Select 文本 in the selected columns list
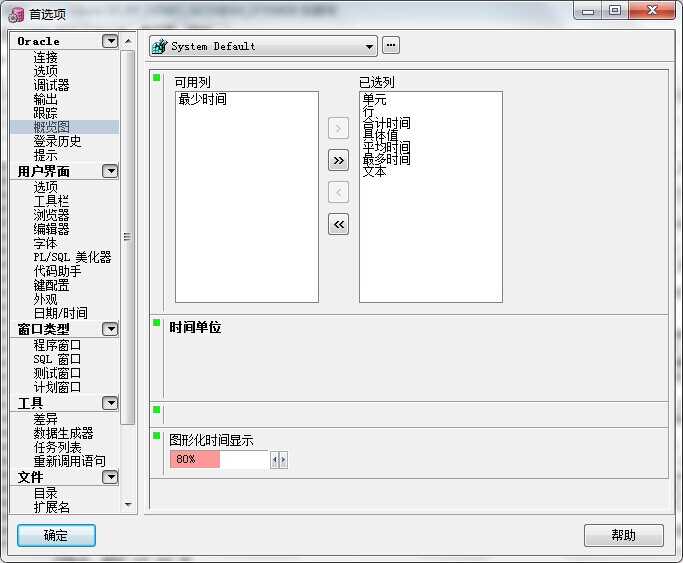683x563 pixels. (375, 171)
